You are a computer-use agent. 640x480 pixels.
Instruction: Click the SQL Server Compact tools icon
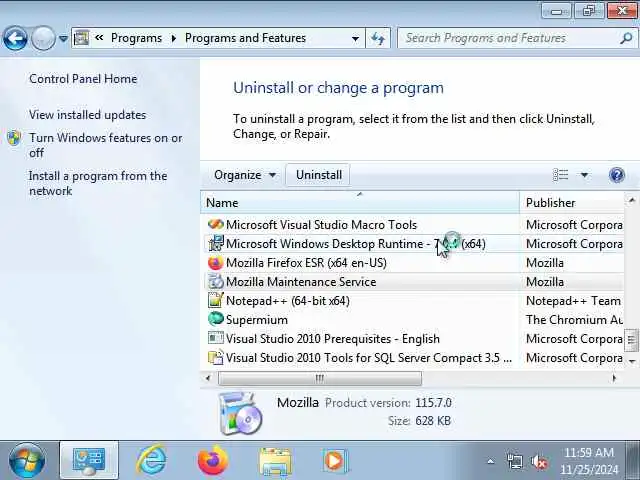215,358
